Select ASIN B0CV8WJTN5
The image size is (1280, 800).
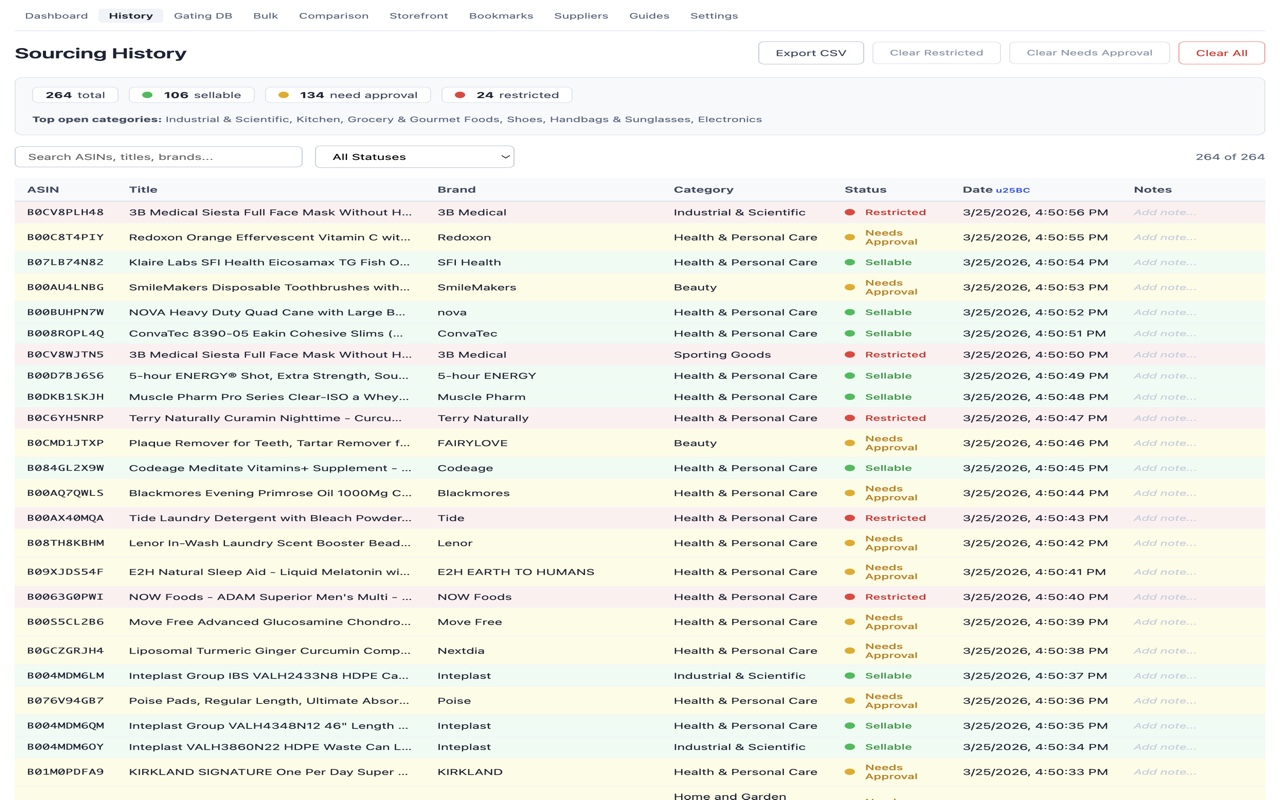65,355
